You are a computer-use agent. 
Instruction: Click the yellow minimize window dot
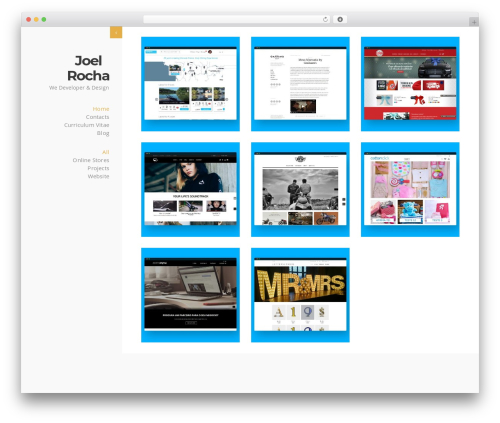click(x=36, y=19)
